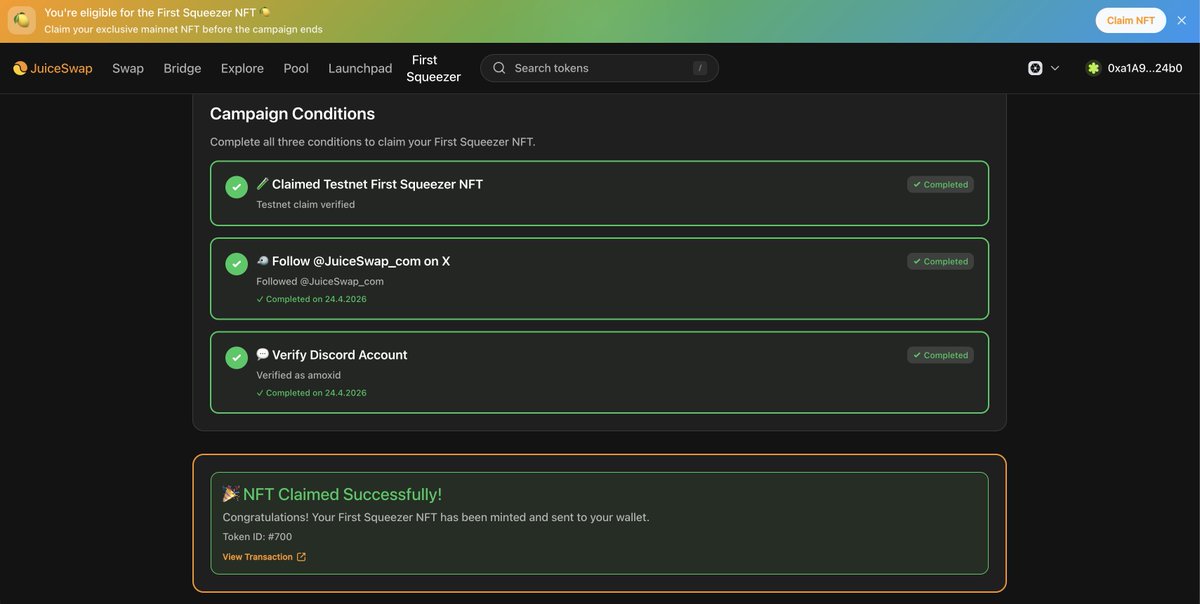Image resolution: width=1200 pixels, height=604 pixels.
Task: Click the Verified as amoxid text
Action: (298, 375)
